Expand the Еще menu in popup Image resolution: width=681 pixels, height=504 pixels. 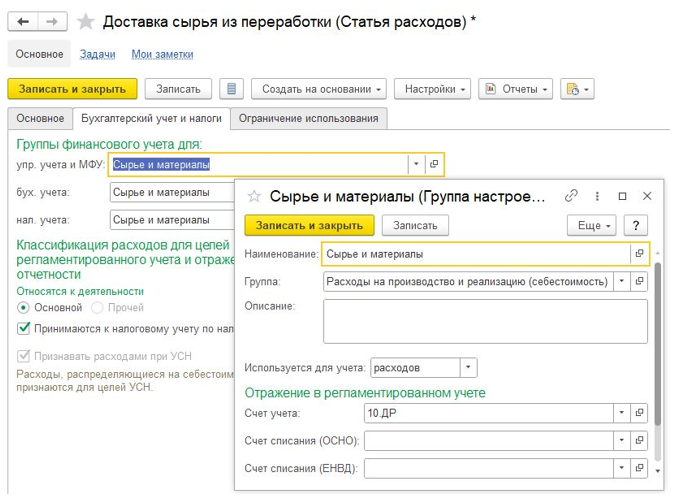(x=592, y=225)
